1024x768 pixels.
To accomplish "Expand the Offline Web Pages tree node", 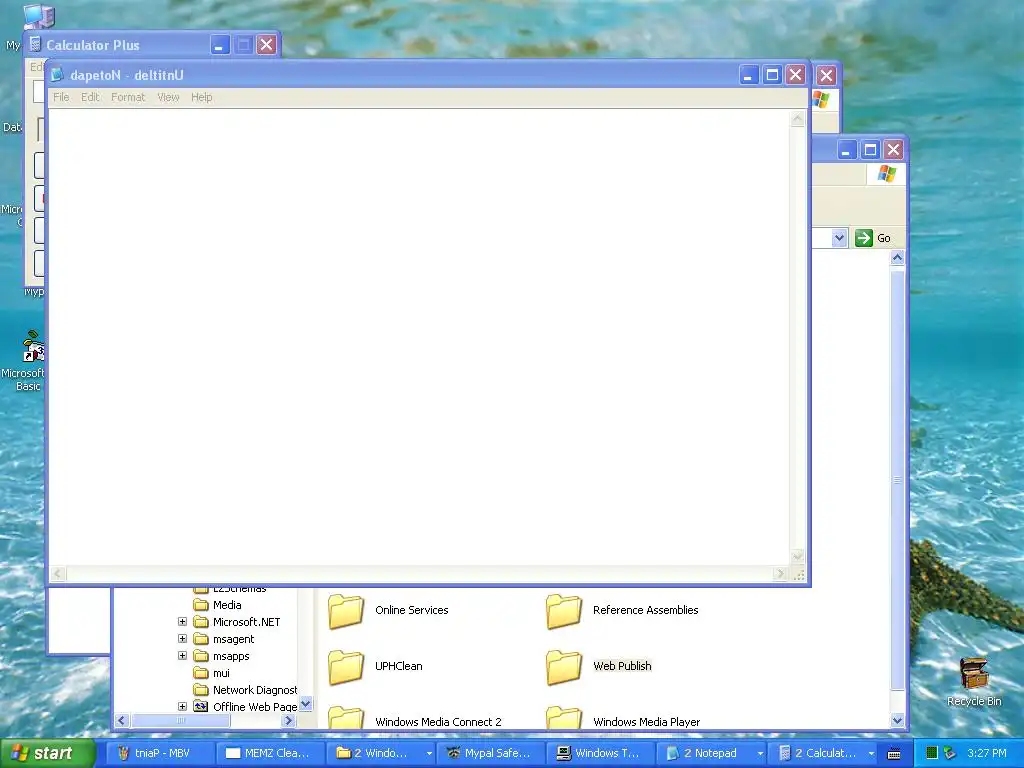I will click(x=182, y=707).
